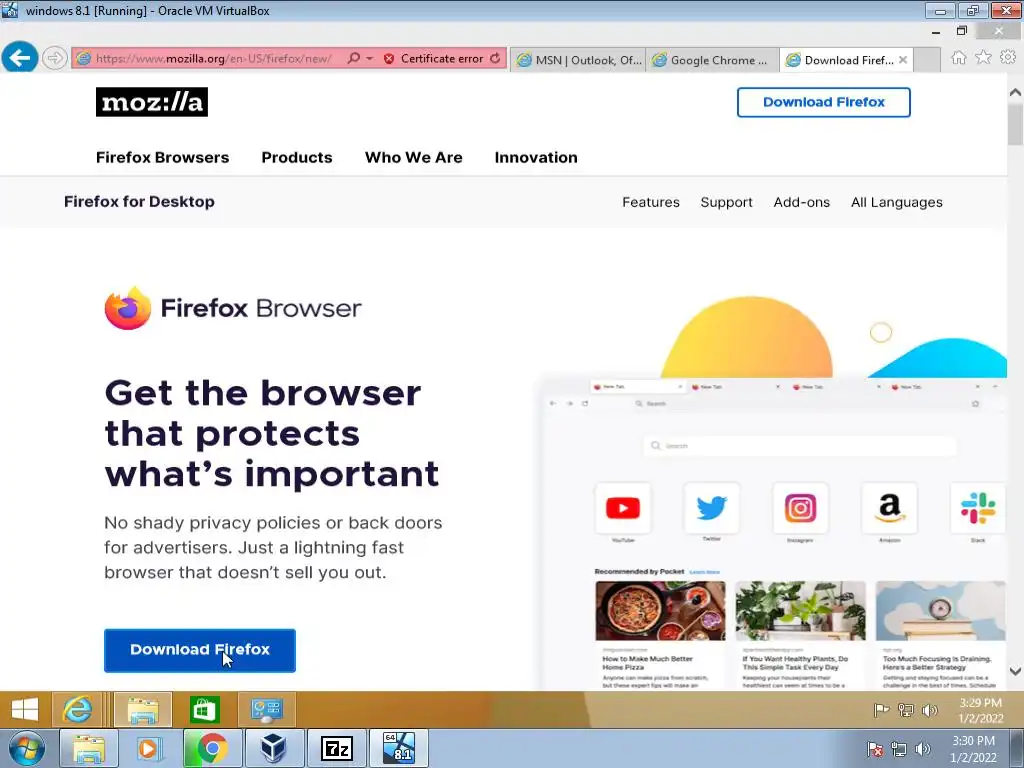The image size is (1024, 768).
Task: Open Google Chrome on host taskbar
Action: coord(212,748)
